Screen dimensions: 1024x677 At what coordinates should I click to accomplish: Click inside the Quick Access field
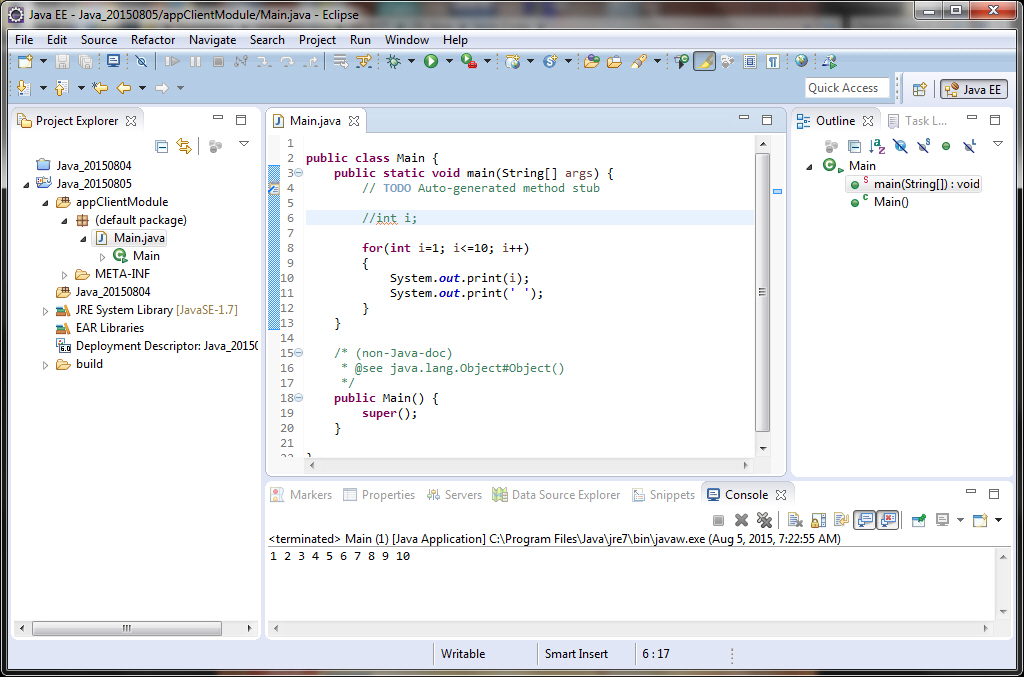click(846, 87)
